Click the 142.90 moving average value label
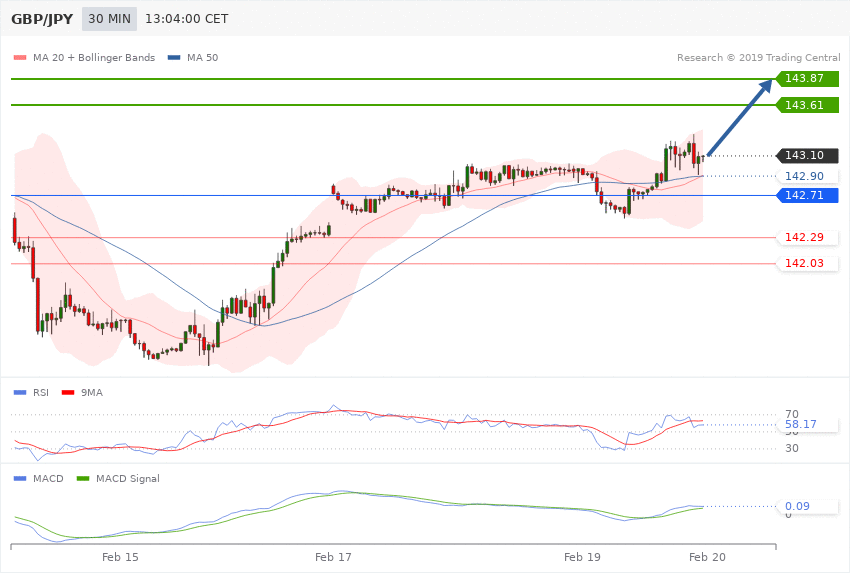The width and height of the screenshot is (850, 576). tap(808, 176)
